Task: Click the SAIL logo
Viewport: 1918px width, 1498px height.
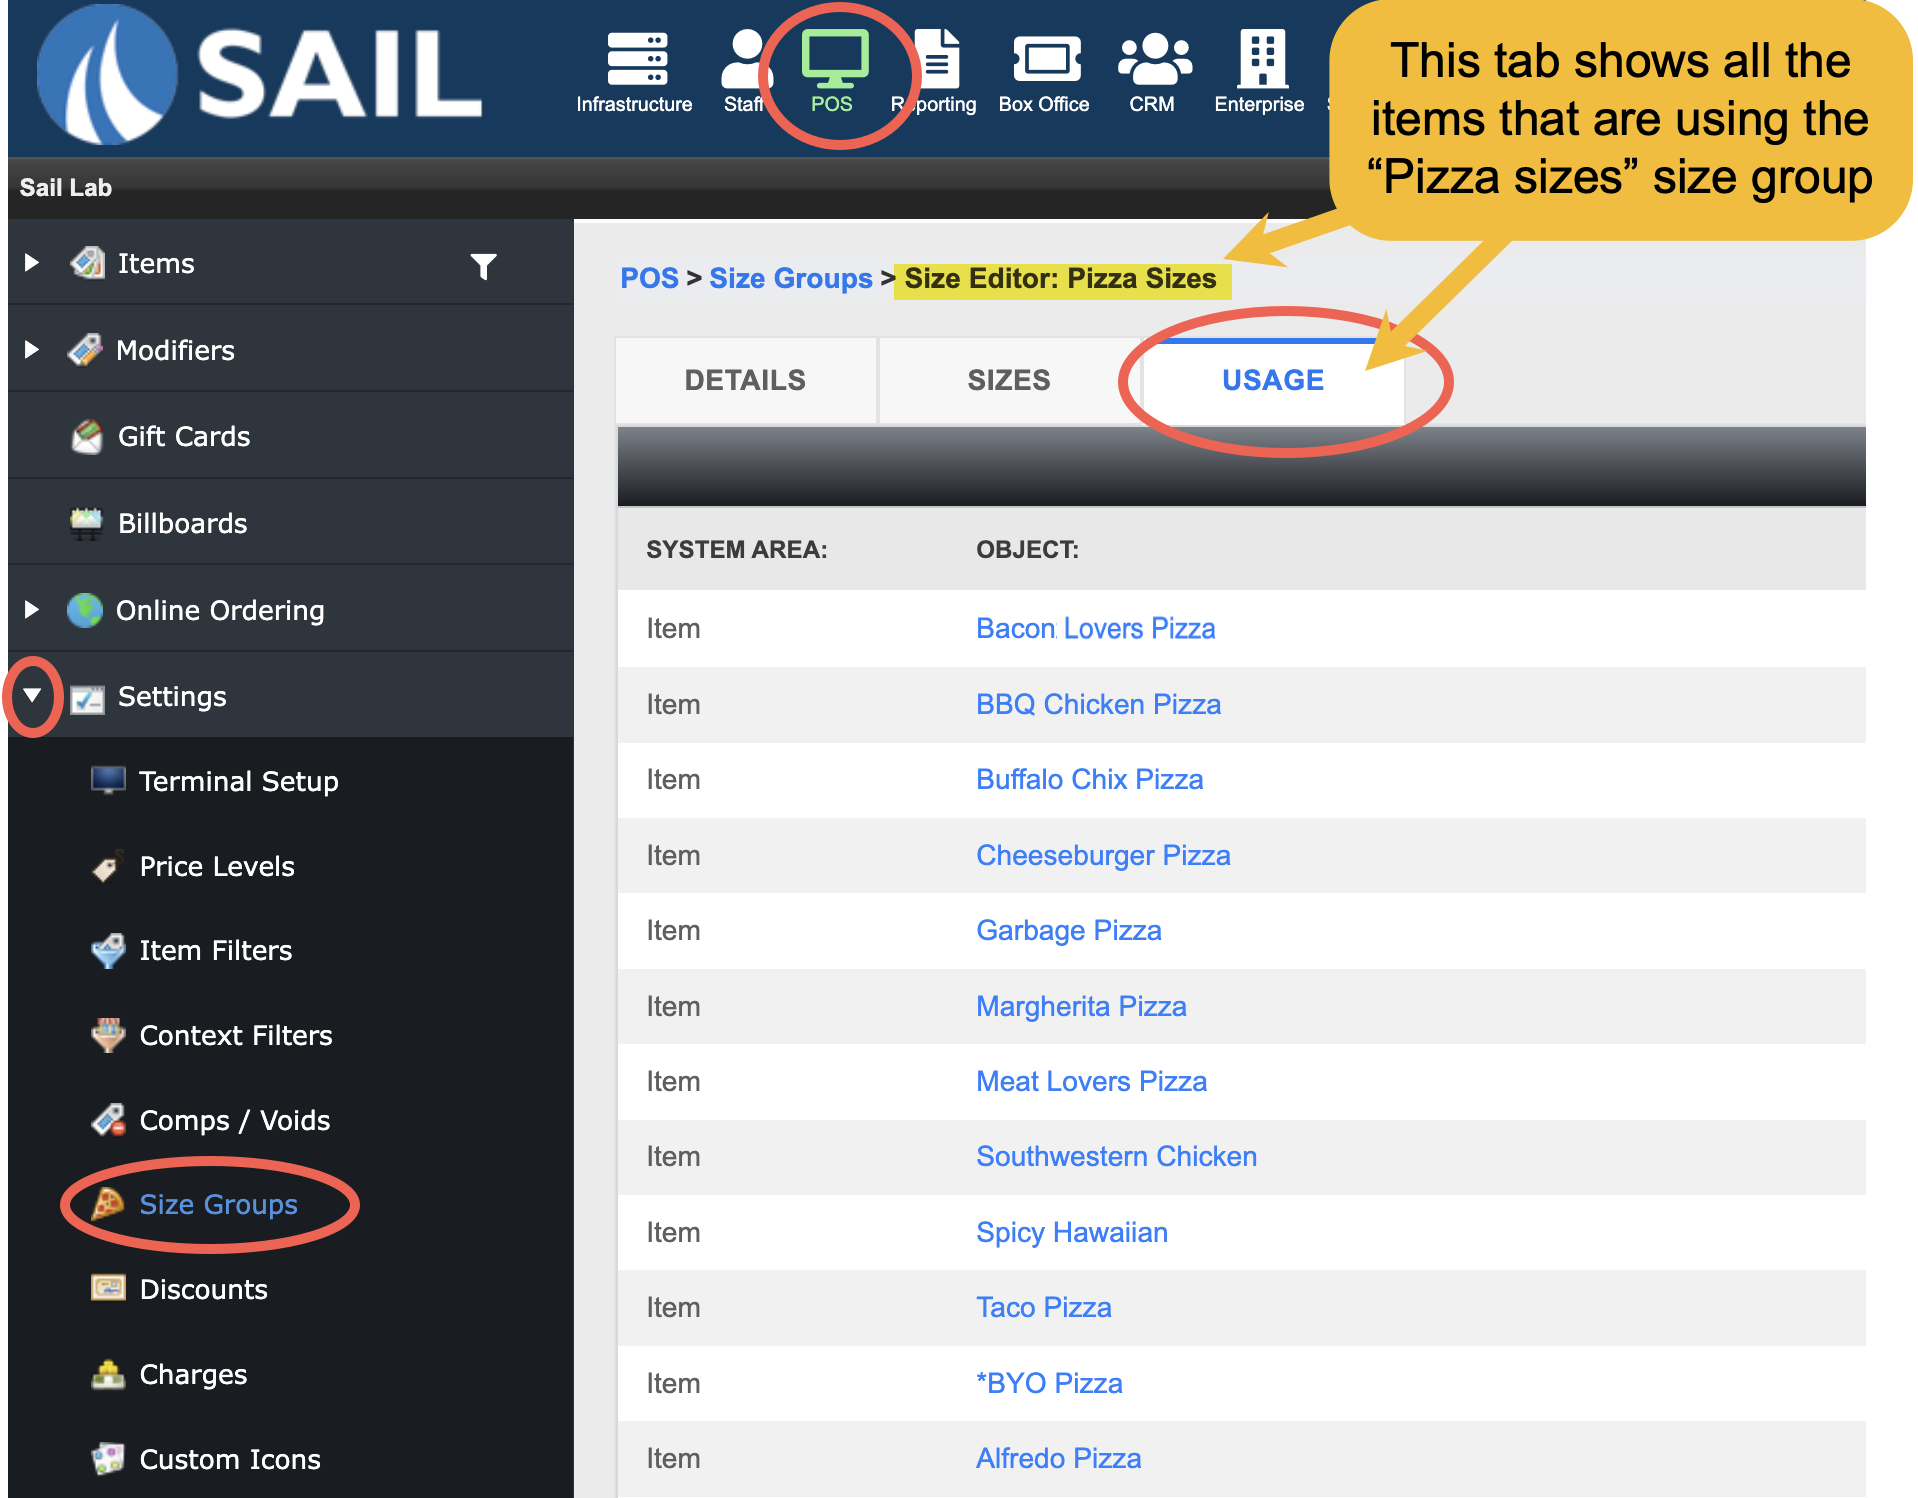Action: [x=260, y=75]
